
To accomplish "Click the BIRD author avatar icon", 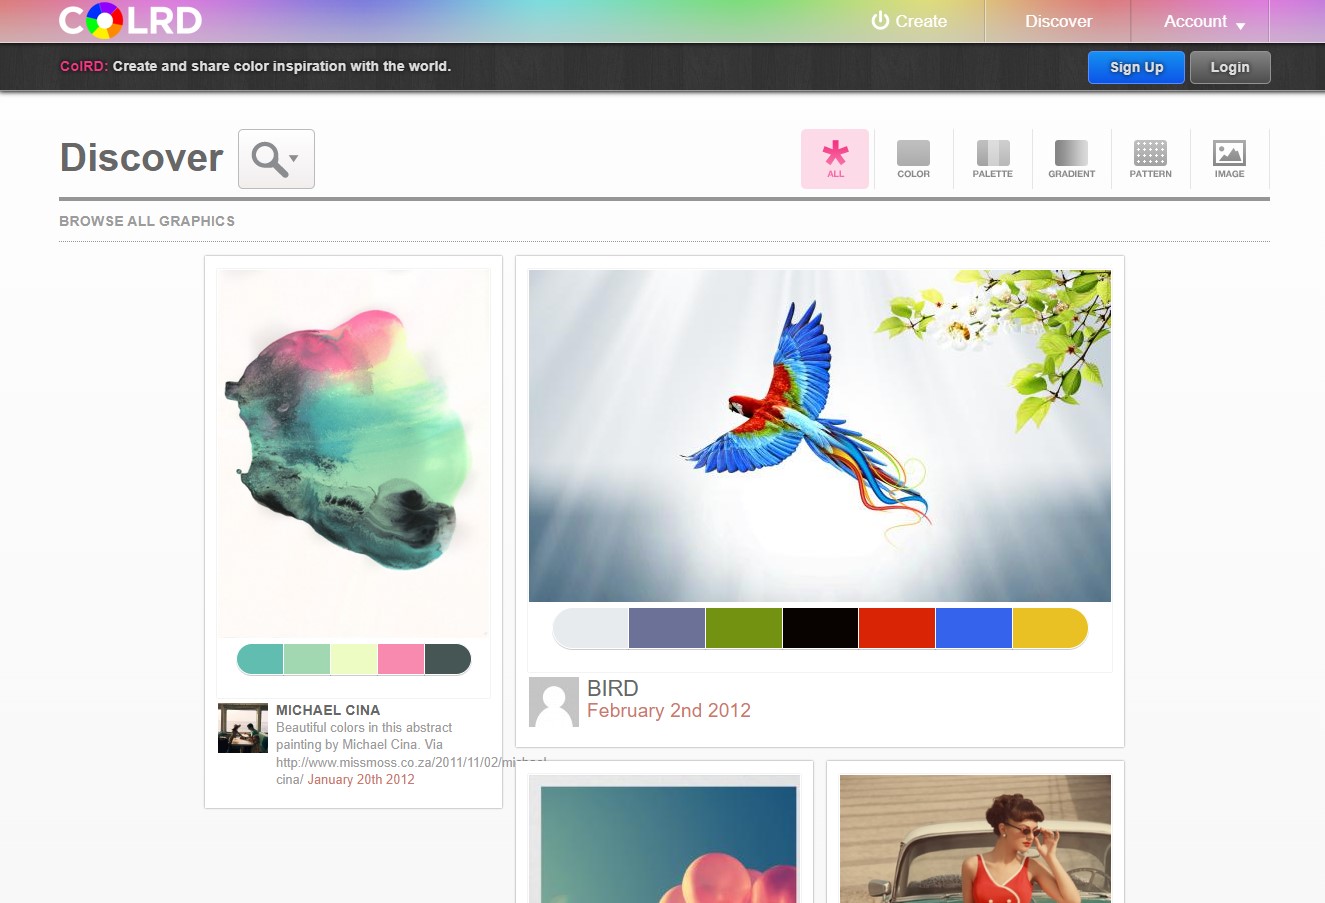I will [x=554, y=702].
